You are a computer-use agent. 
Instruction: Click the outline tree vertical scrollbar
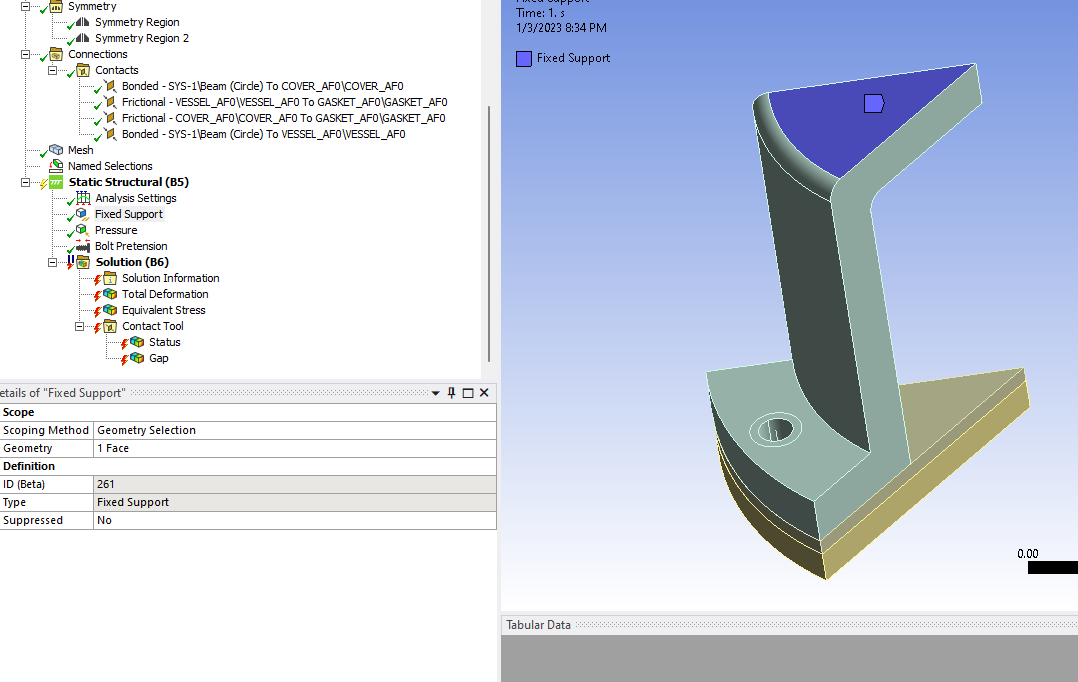click(489, 234)
